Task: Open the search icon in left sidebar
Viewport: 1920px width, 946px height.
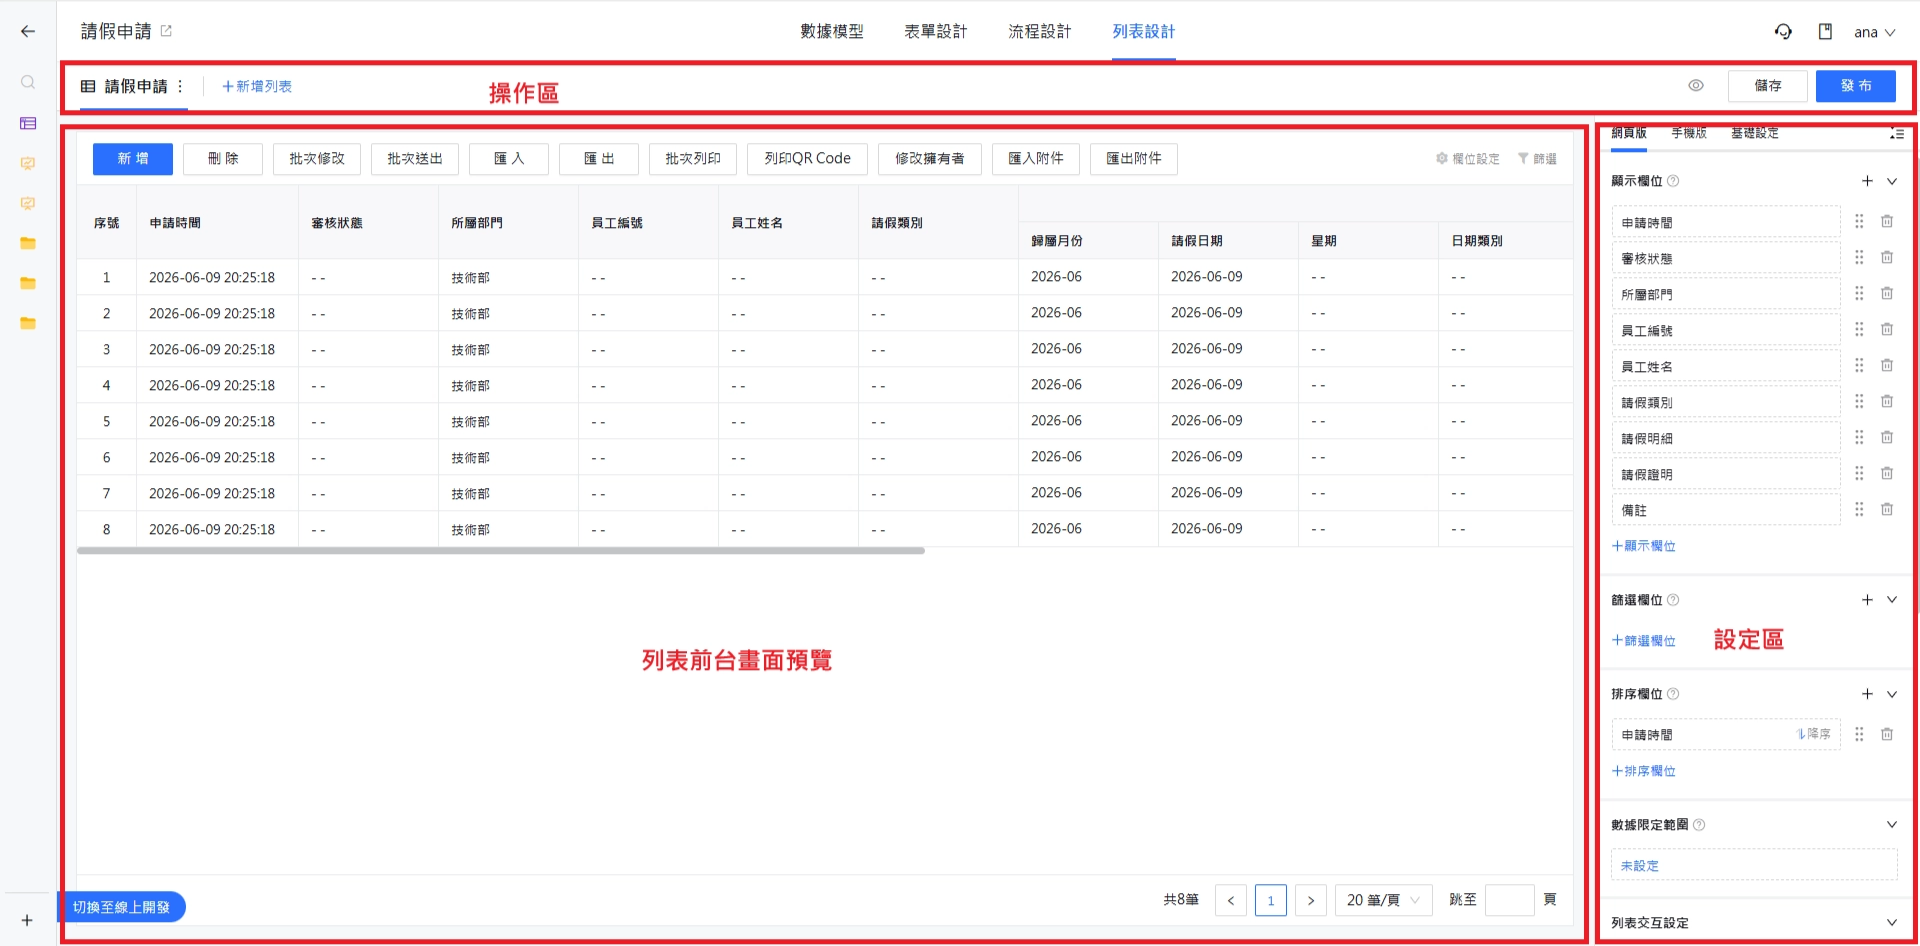Action: click(x=28, y=82)
